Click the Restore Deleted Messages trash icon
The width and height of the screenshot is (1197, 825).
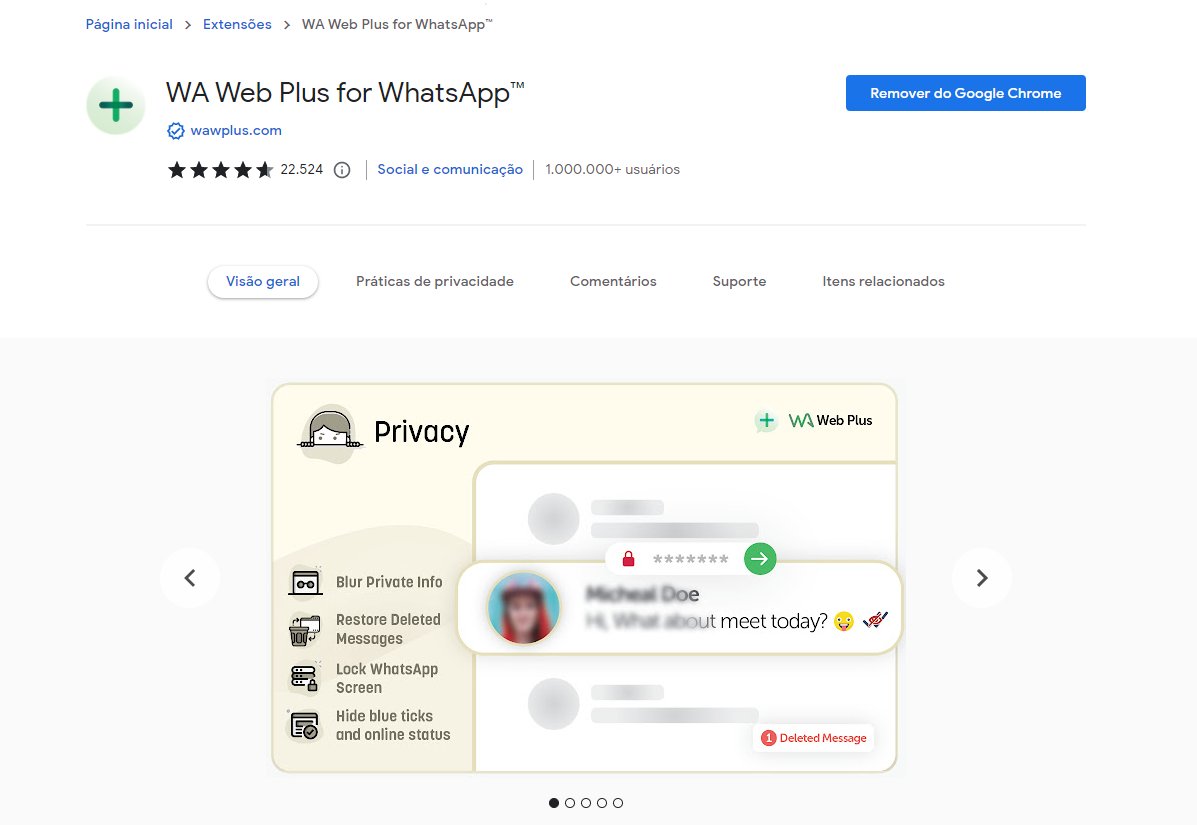pyautogui.click(x=305, y=630)
